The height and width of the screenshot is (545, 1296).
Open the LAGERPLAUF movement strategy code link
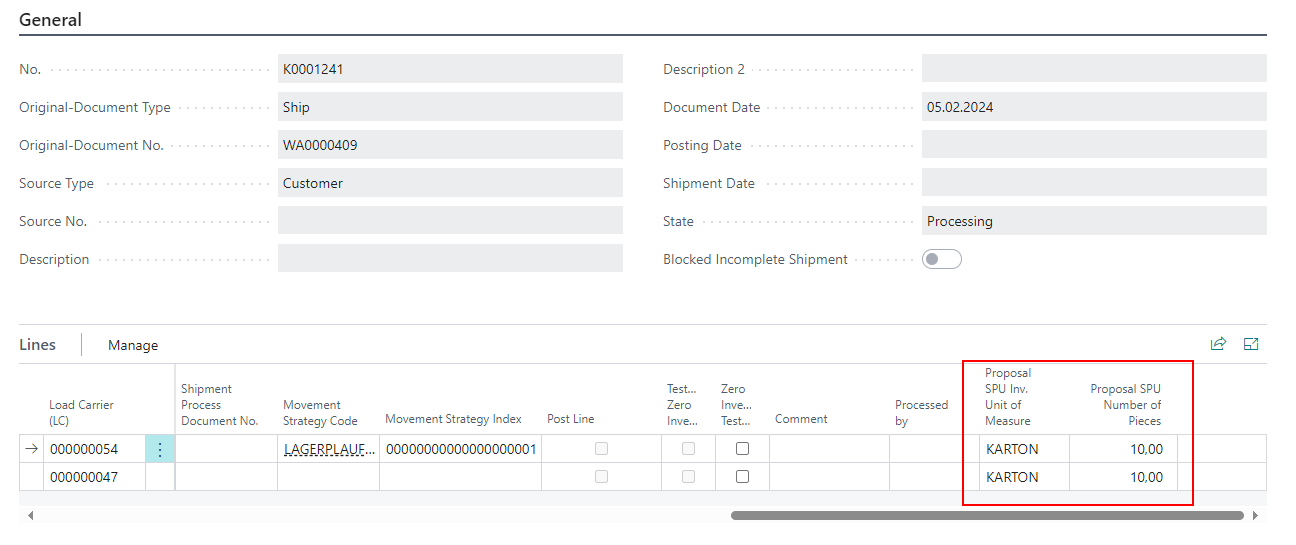click(329, 450)
